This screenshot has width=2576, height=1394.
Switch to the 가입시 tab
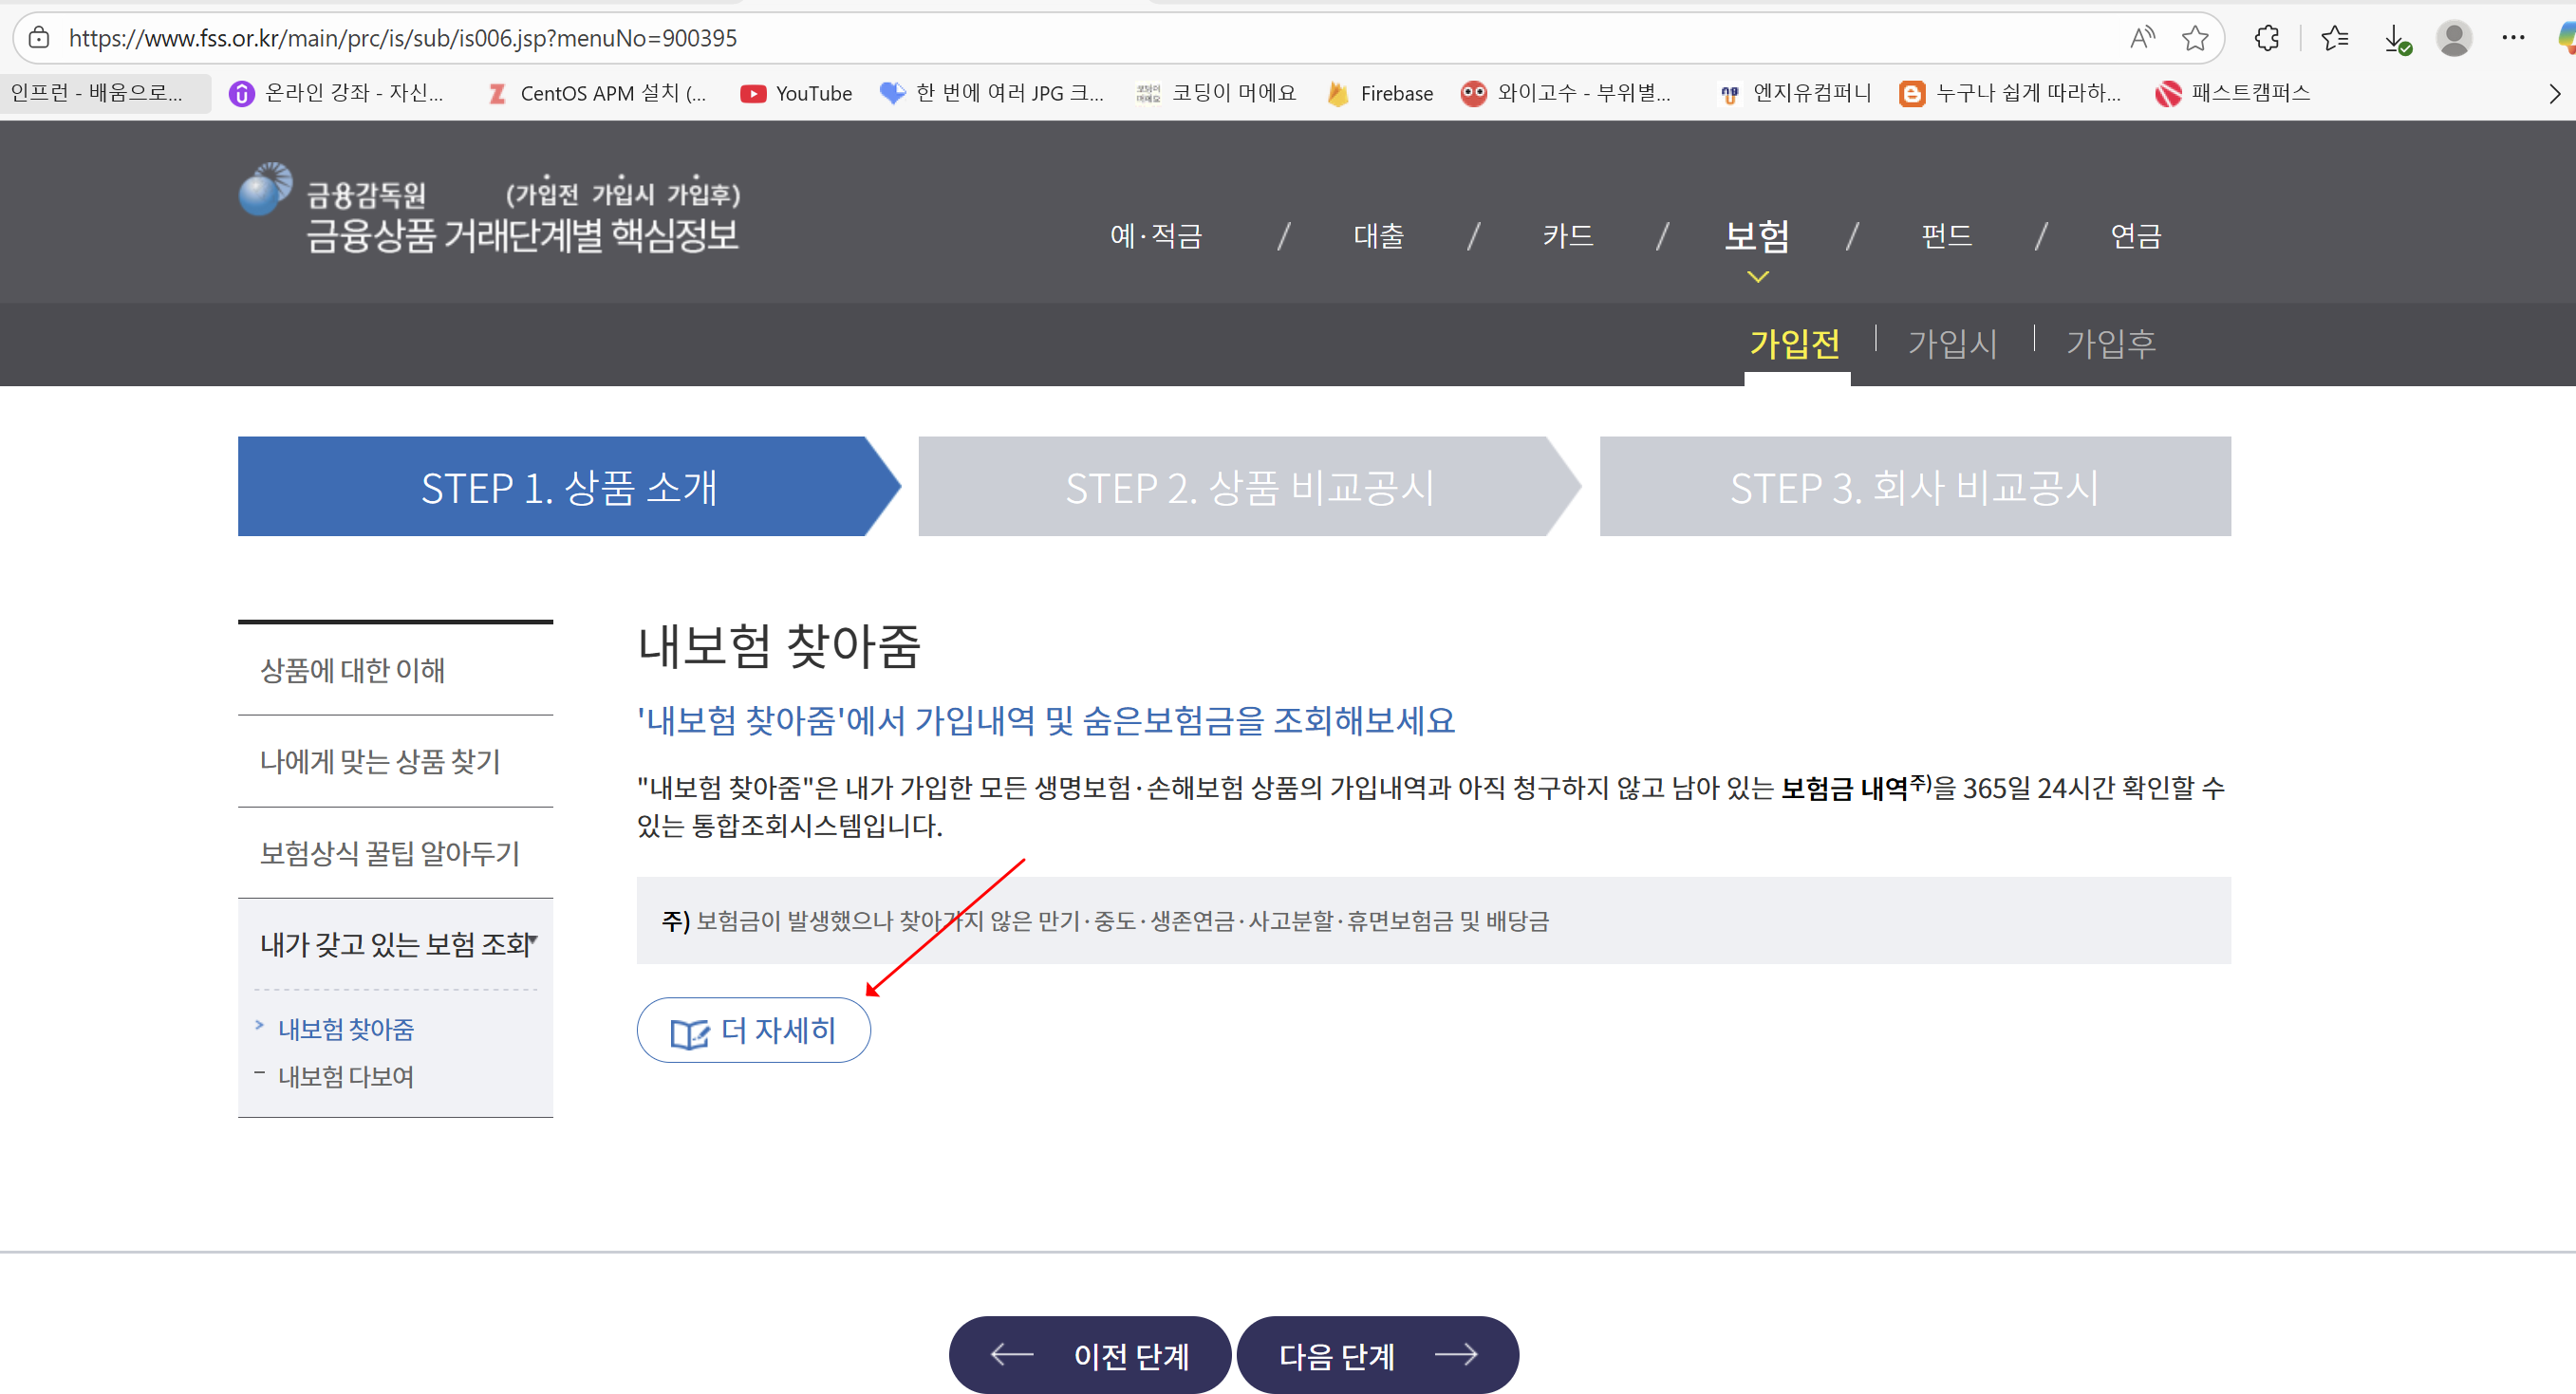[x=1952, y=344]
